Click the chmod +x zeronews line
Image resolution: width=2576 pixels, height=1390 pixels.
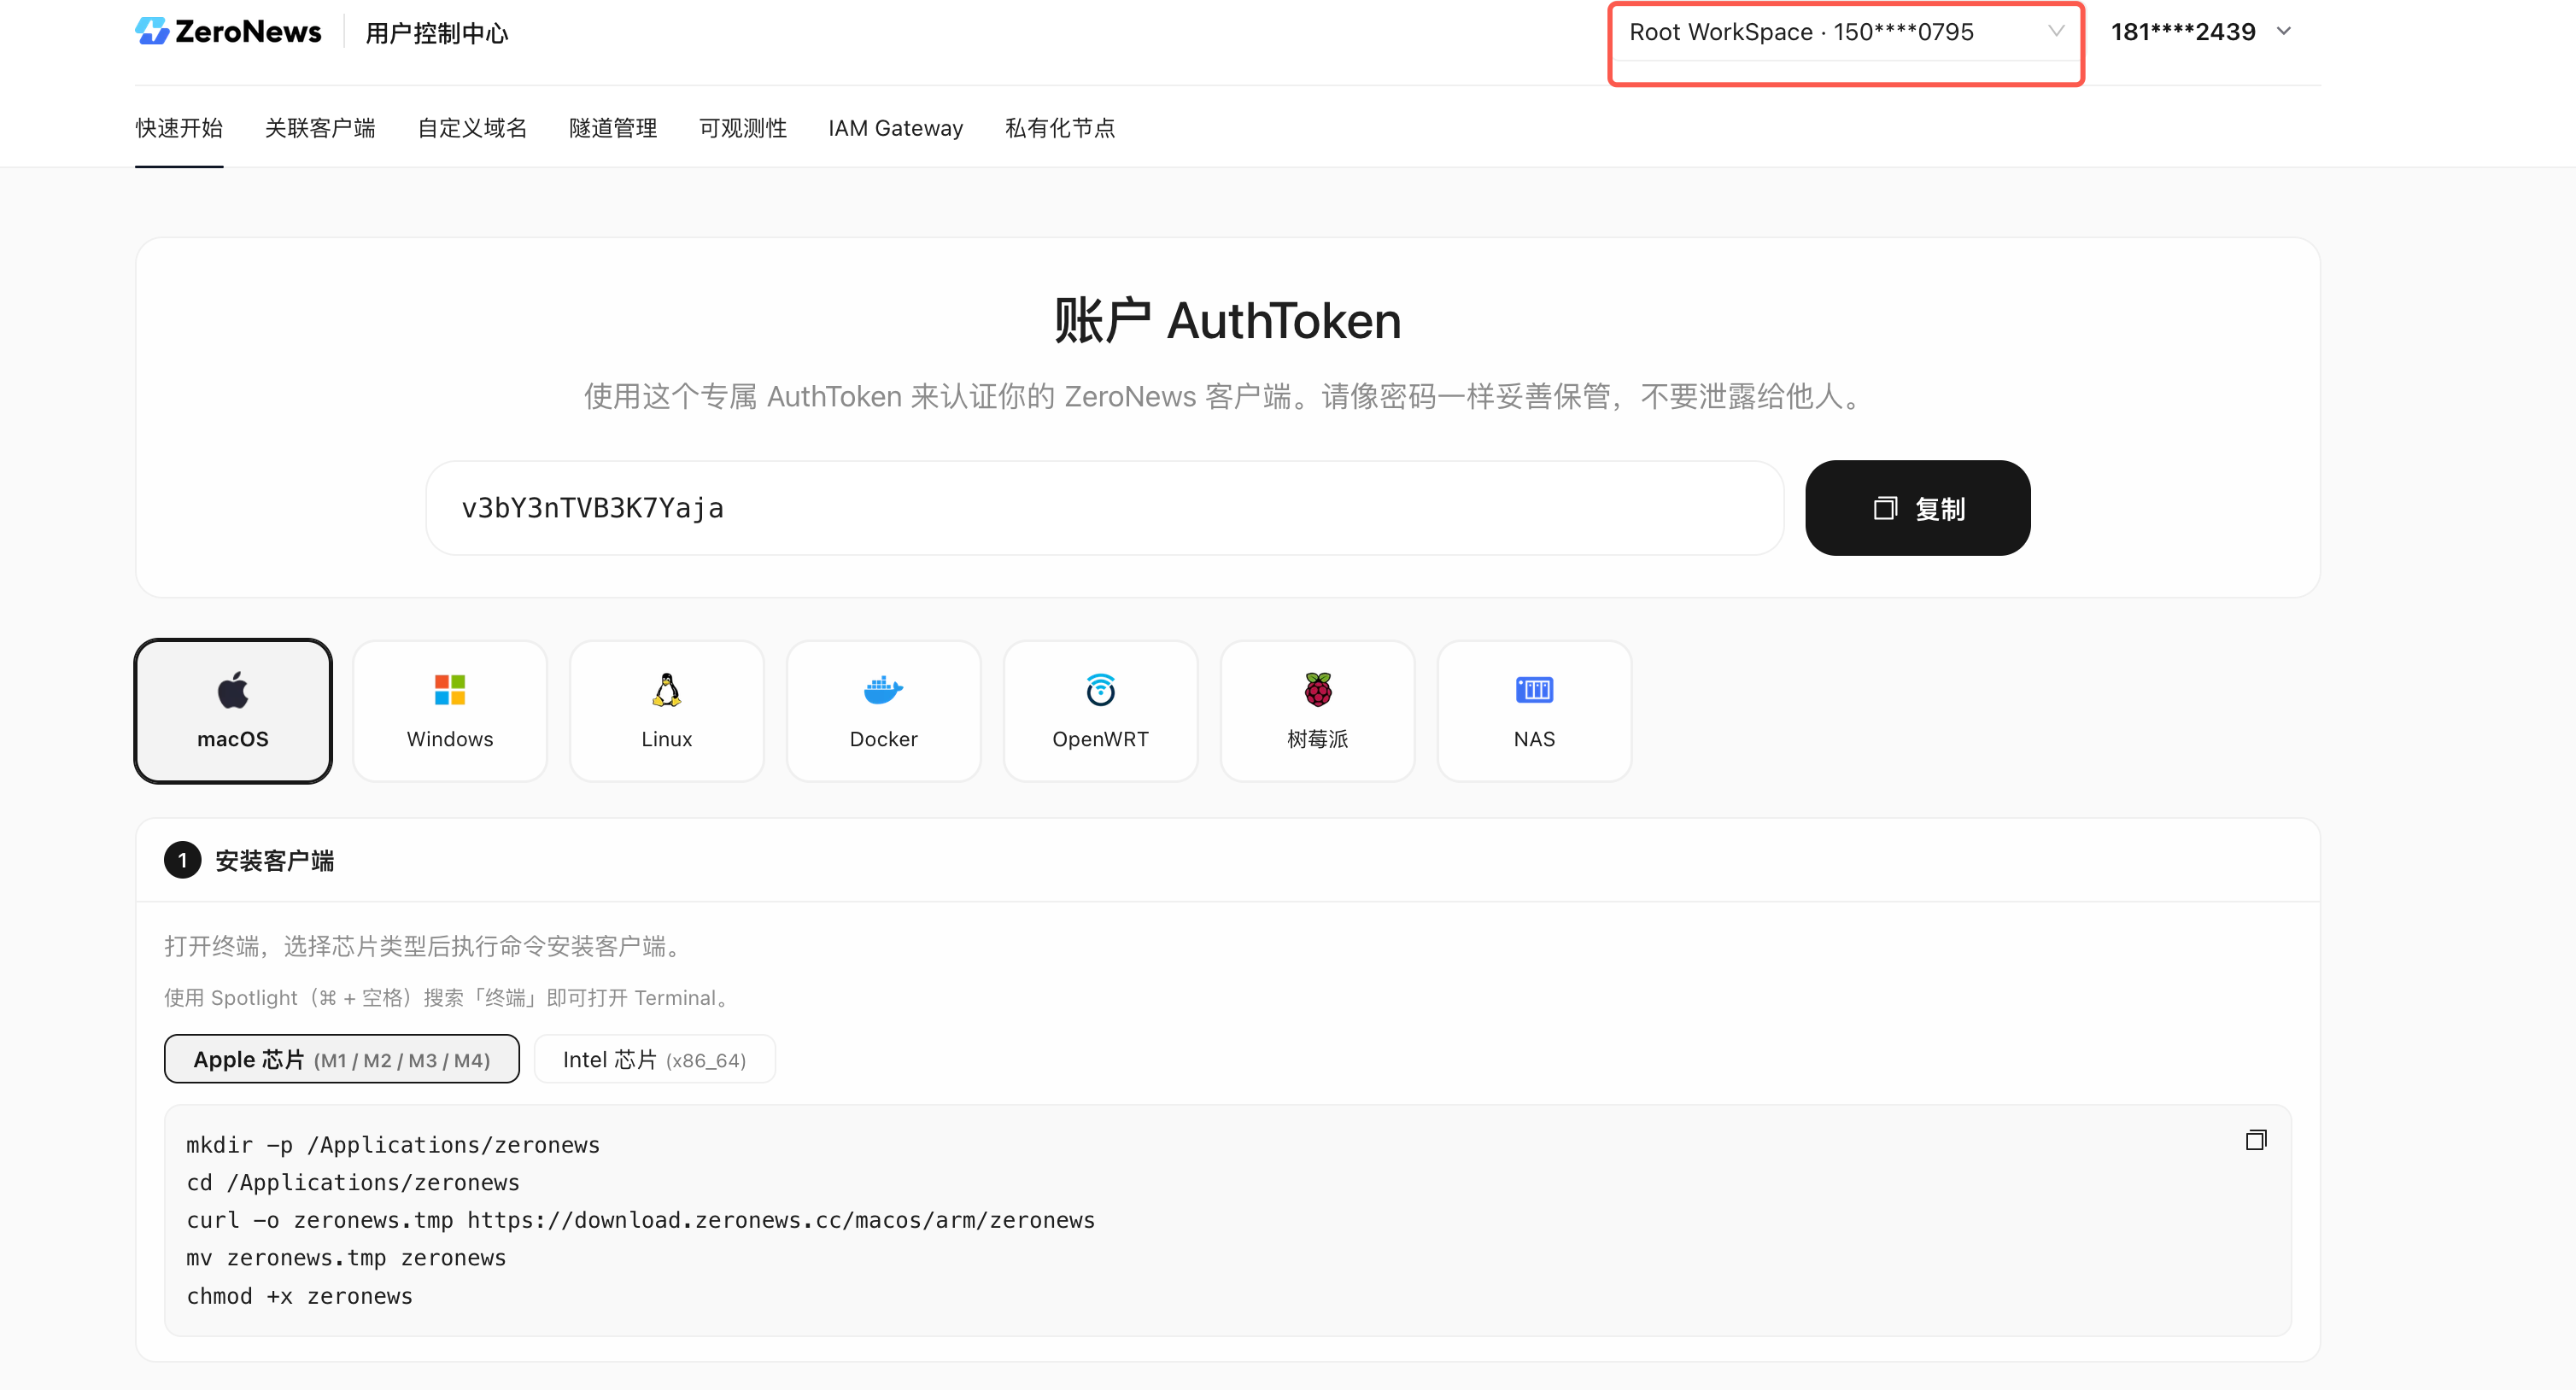click(x=300, y=1296)
